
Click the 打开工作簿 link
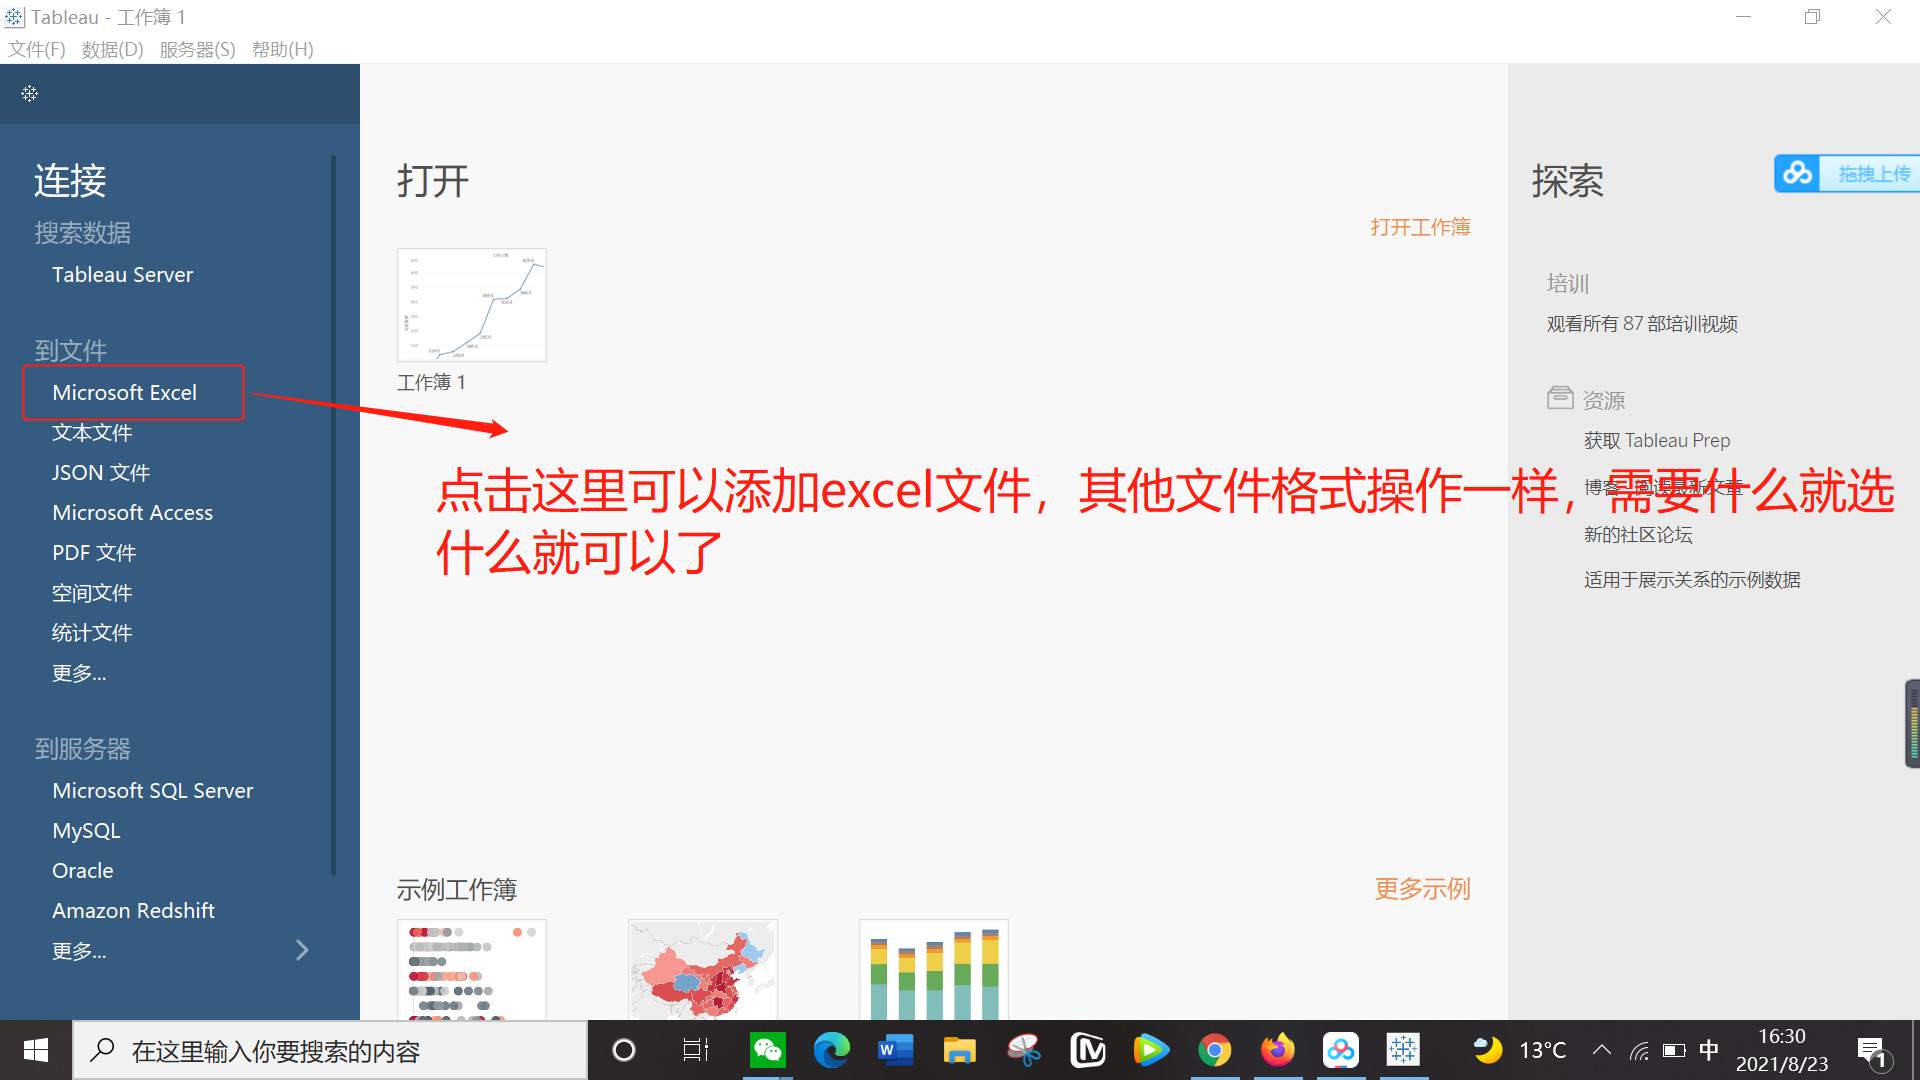click(x=1420, y=227)
